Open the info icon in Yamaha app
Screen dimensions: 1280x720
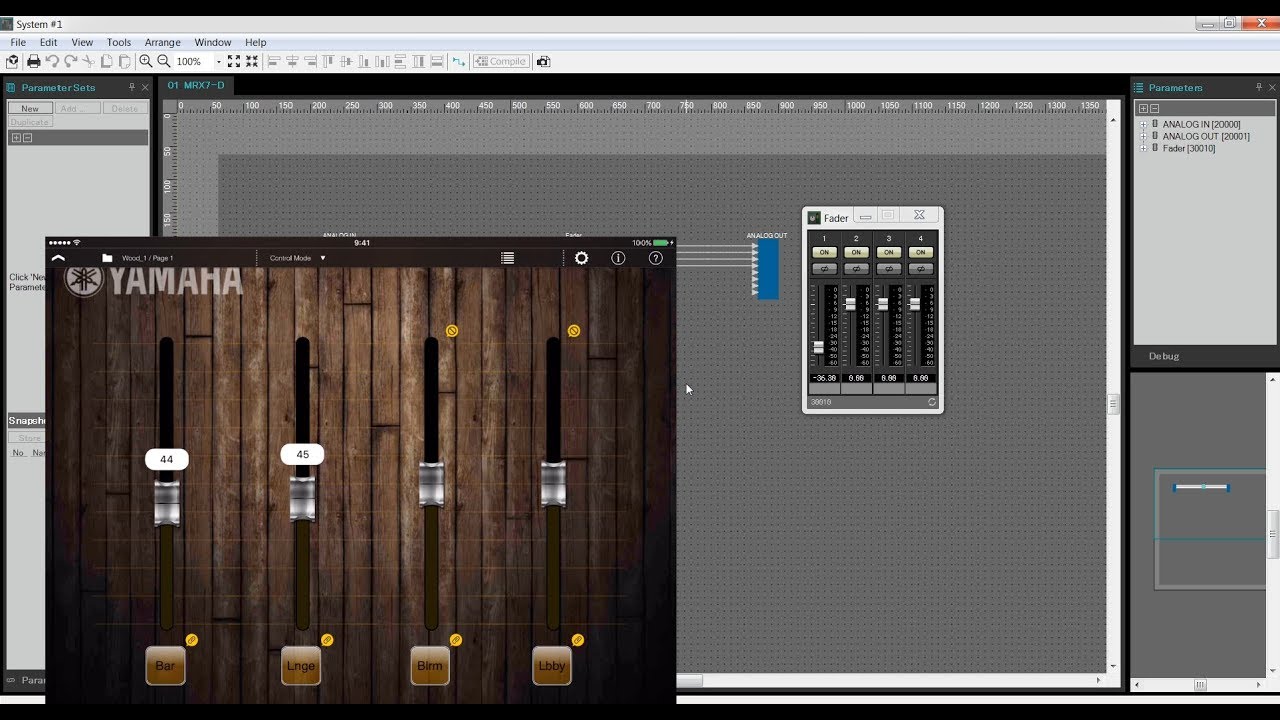(618, 258)
